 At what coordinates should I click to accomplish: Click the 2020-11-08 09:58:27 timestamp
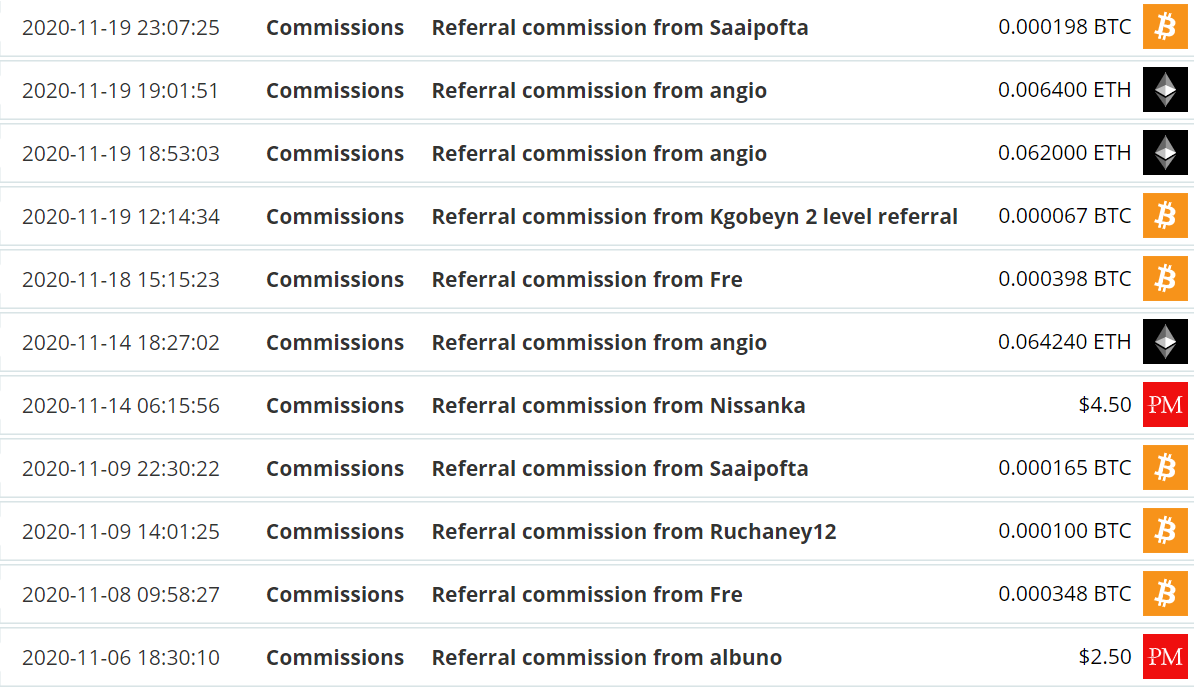coord(120,595)
